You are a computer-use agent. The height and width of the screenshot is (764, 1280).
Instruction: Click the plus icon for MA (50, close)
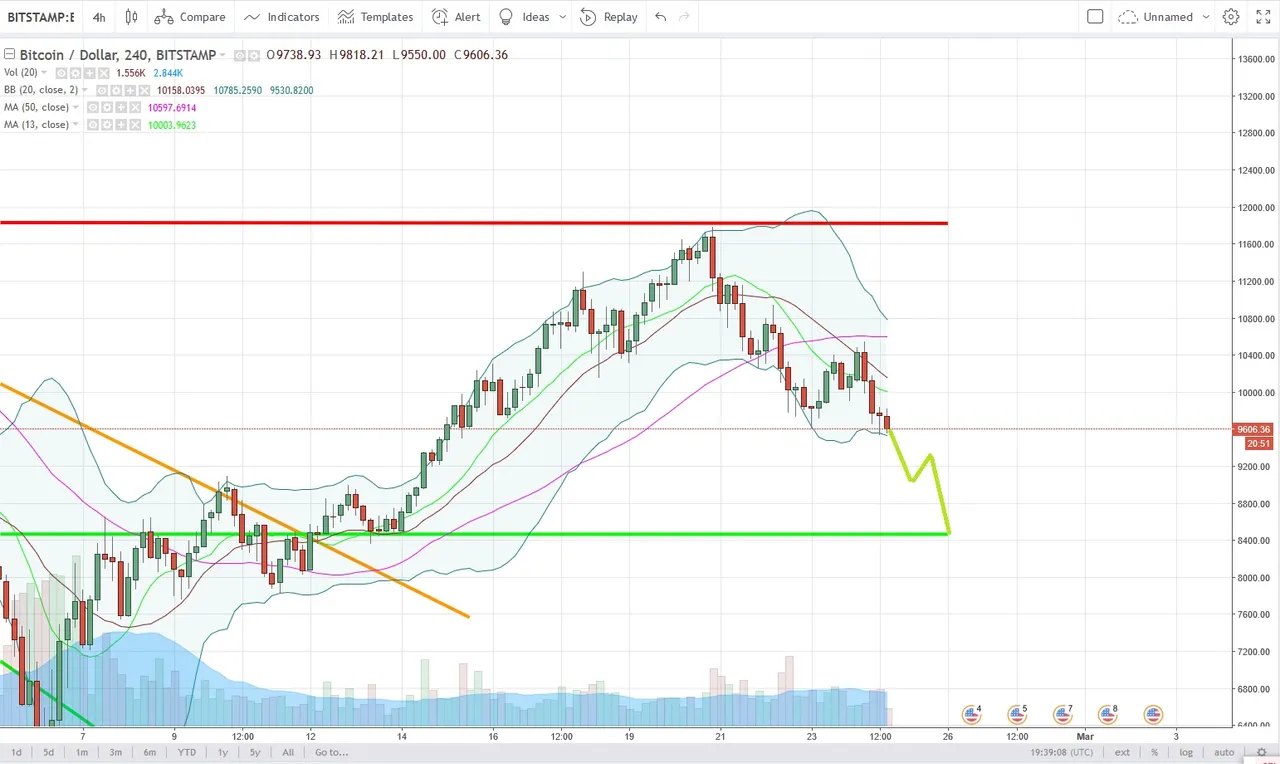point(121,108)
